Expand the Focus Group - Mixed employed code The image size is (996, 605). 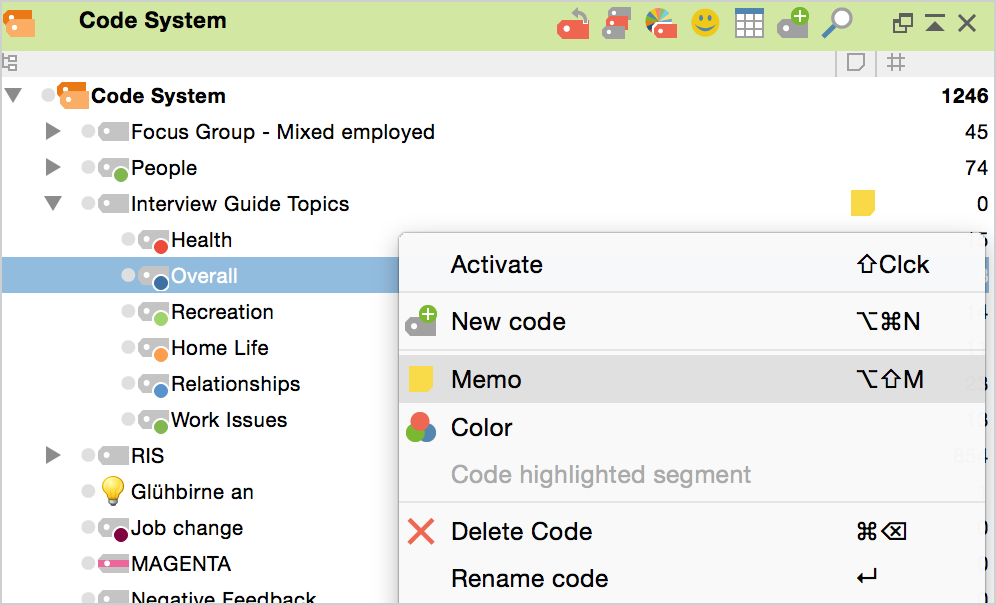pos(53,132)
